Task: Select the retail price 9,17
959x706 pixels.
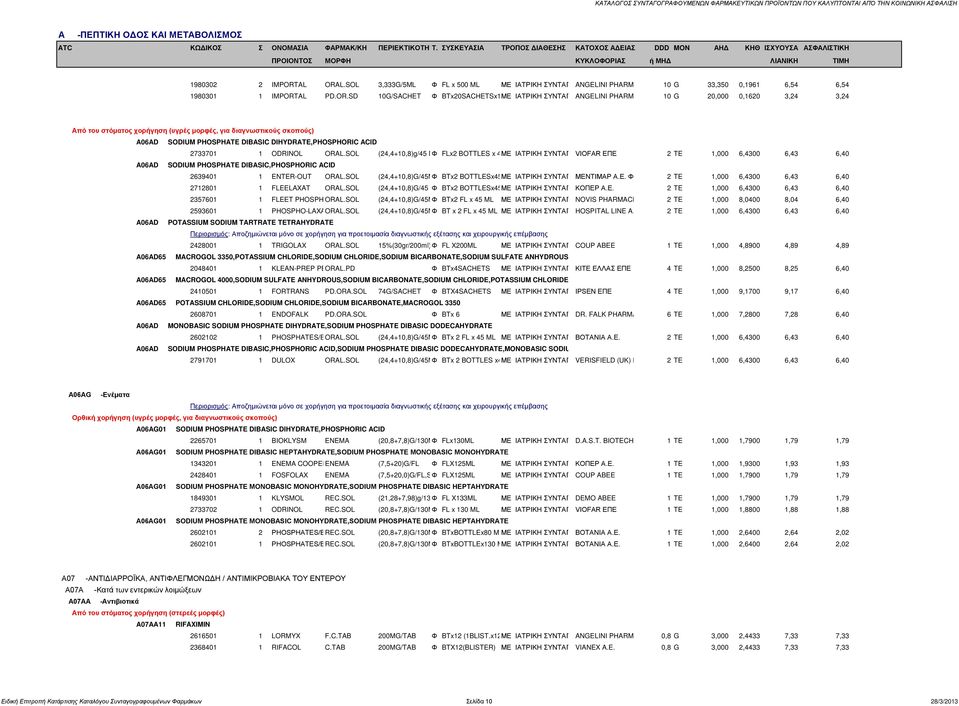Action: pyautogui.click(x=791, y=292)
